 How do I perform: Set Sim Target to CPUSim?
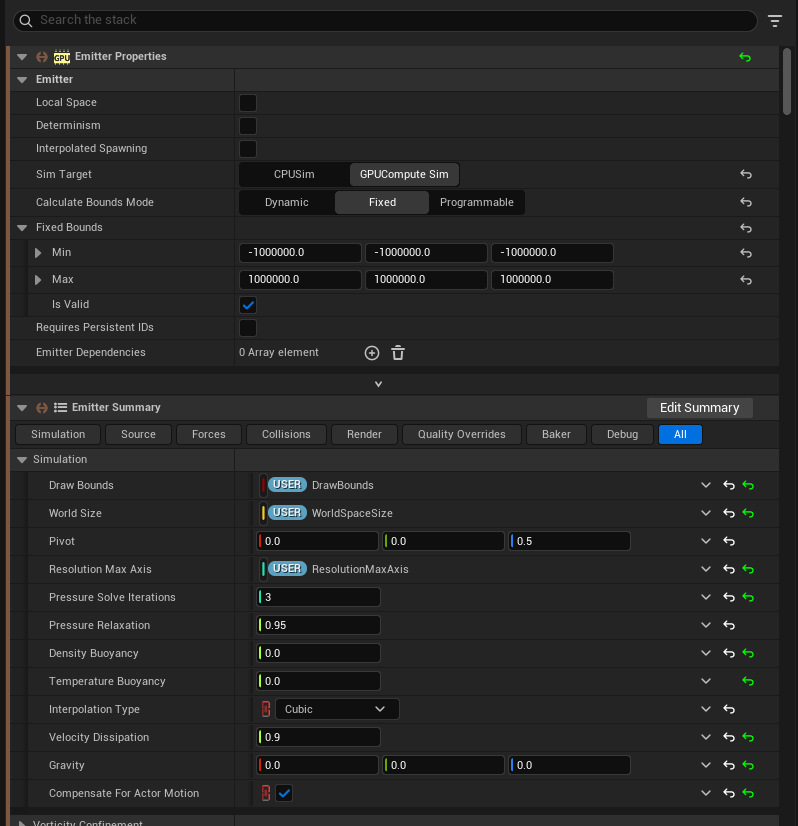click(294, 175)
